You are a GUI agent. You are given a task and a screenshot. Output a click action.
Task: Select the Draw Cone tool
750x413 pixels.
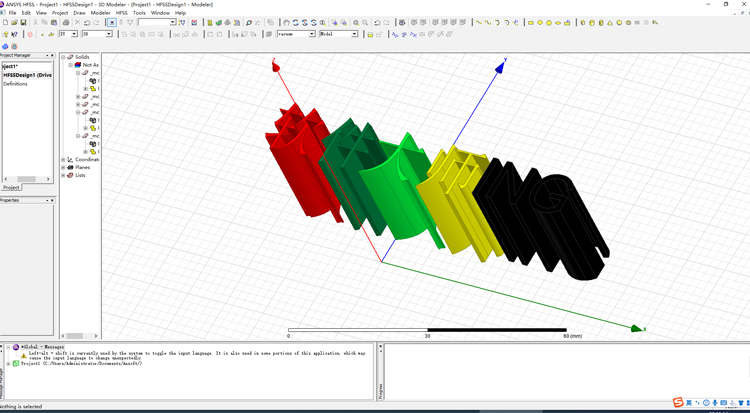(x=610, y=22)
